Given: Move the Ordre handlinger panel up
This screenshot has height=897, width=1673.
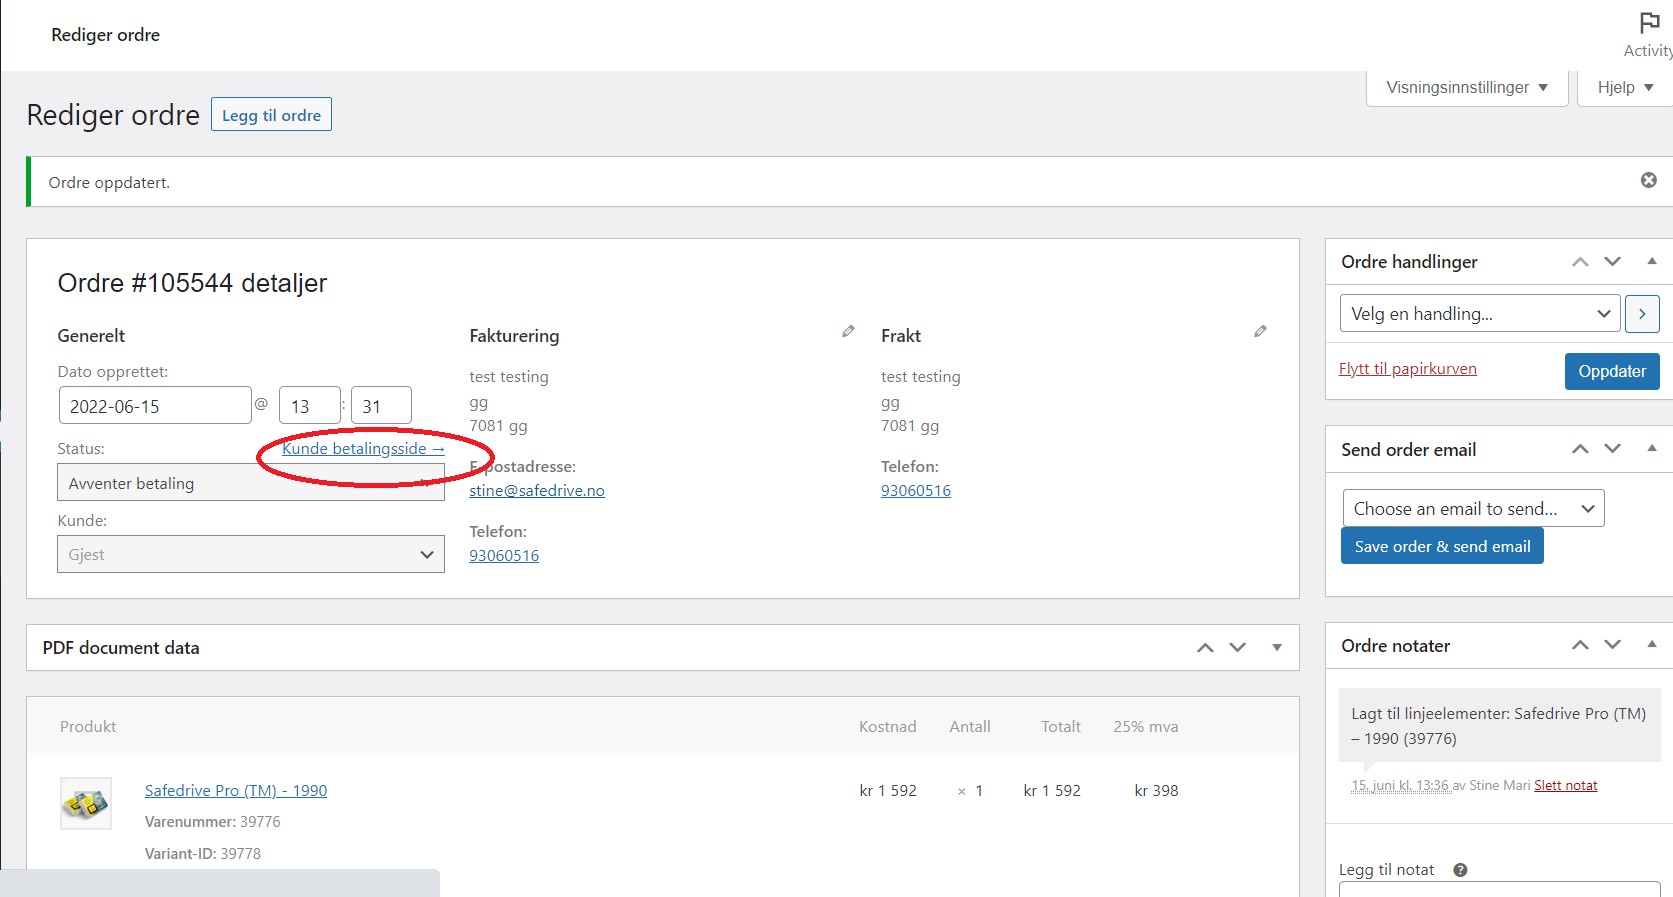Looking at the screenshot, I should pos(1580,262).
